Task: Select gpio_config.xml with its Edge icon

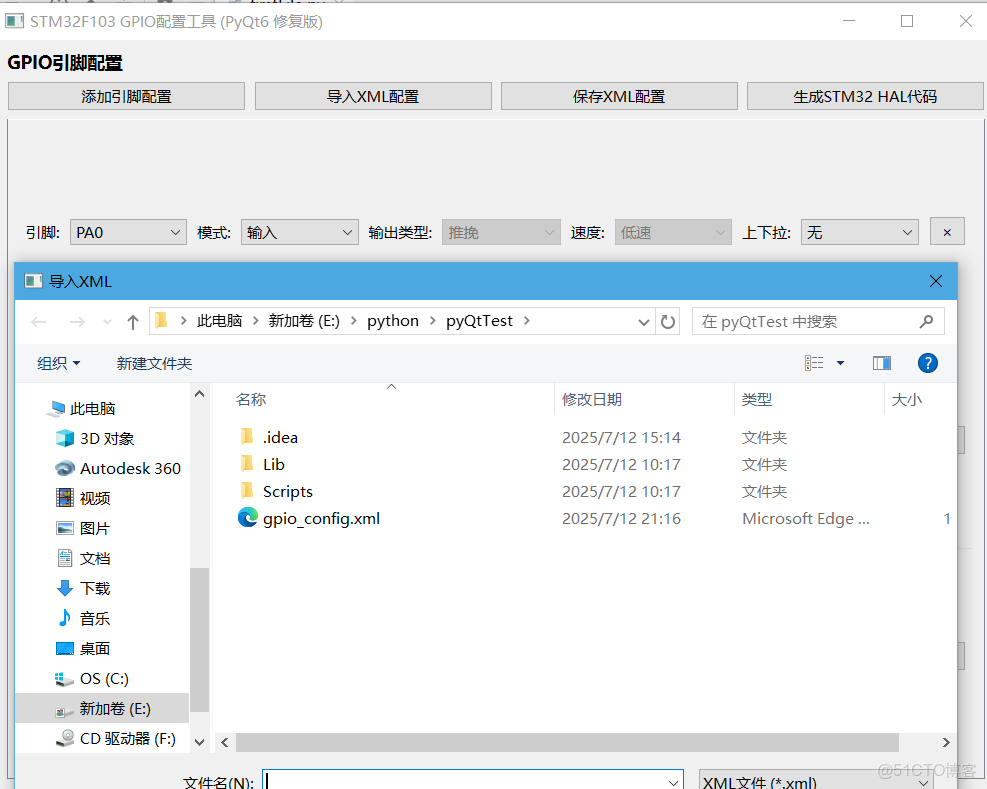Action: (x=319, y=518)
